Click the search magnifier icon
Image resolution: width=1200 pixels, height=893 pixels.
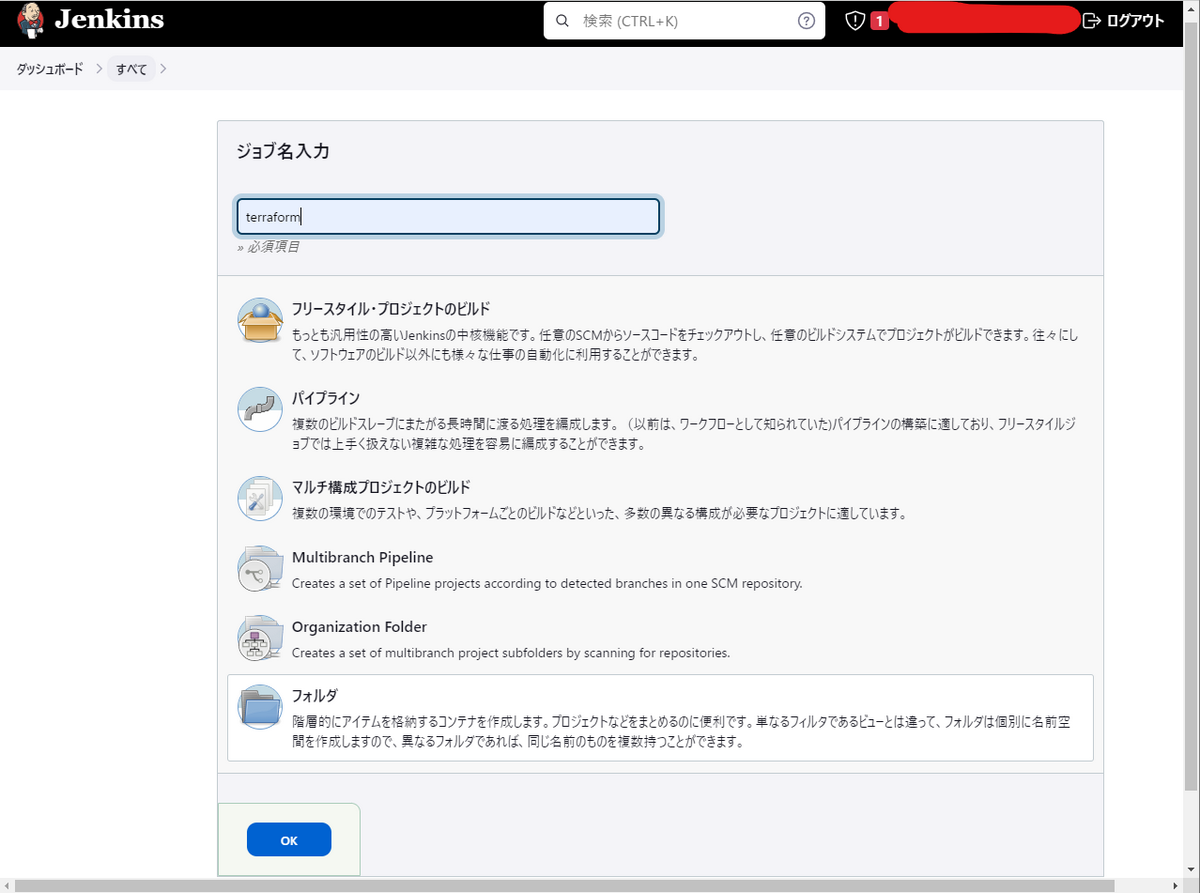click(563, 21)
